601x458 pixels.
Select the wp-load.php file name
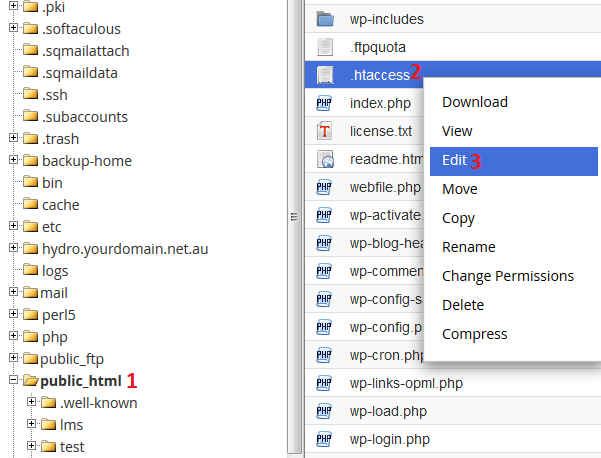point(388,411)
